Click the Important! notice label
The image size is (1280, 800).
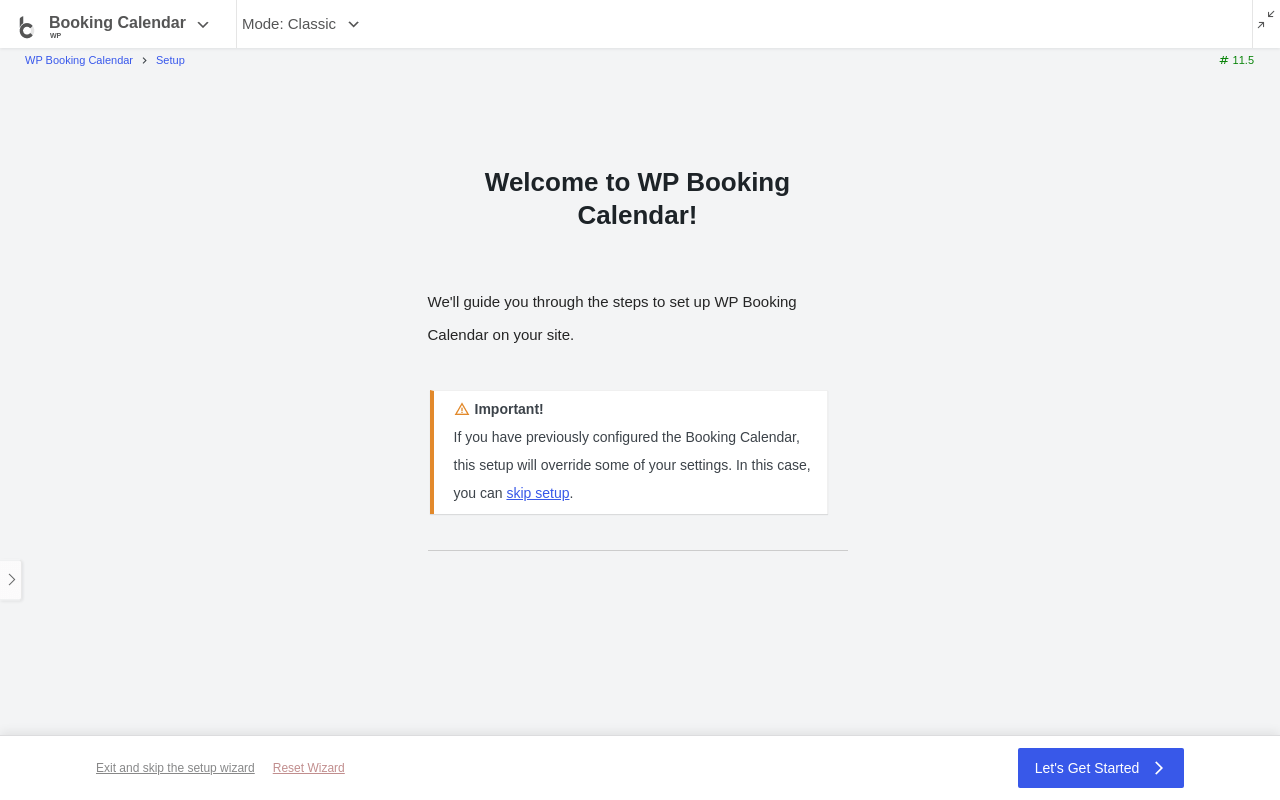click(x=509, y=409)
